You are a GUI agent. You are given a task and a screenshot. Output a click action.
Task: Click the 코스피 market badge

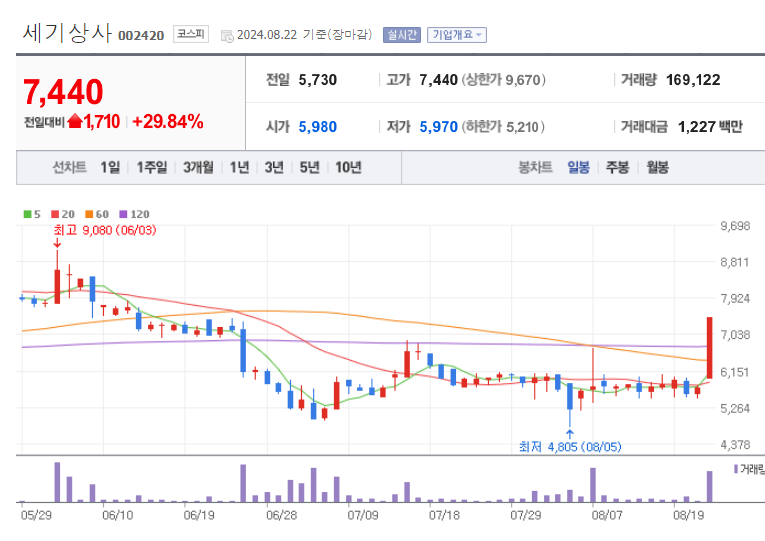point(190,34)
